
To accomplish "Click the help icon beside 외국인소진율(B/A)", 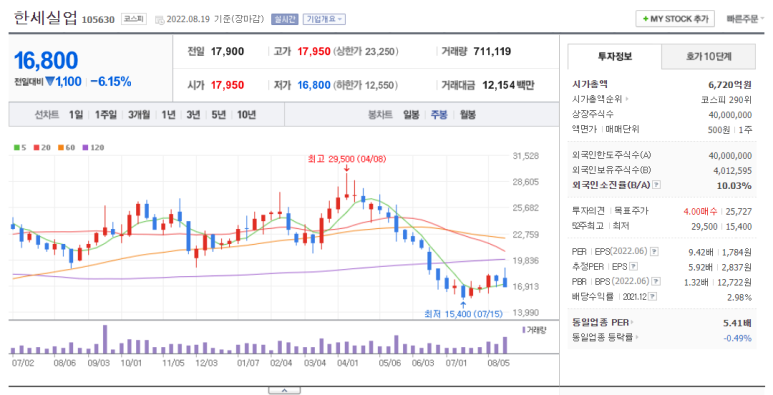I will coord(657,185).
